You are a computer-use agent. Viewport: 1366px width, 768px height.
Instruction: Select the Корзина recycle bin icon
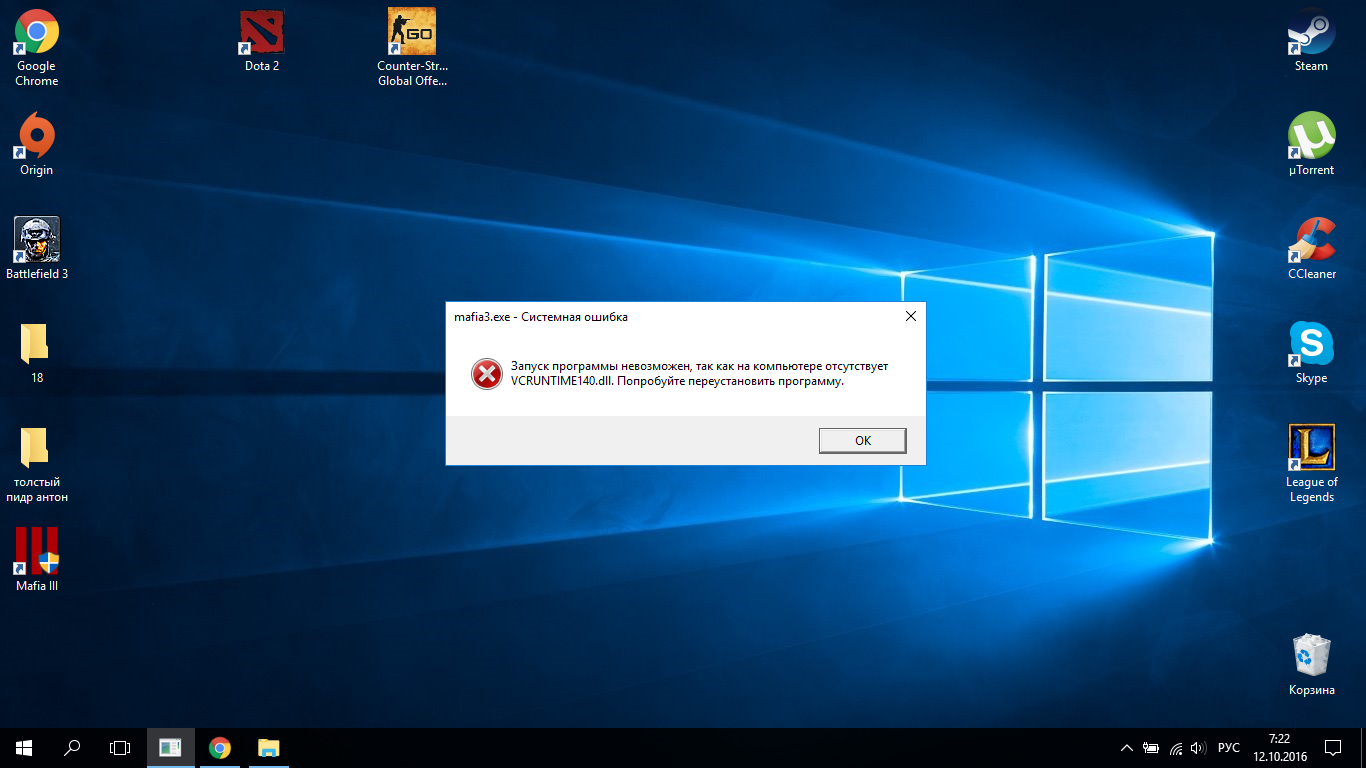[x=1311, y=665]
